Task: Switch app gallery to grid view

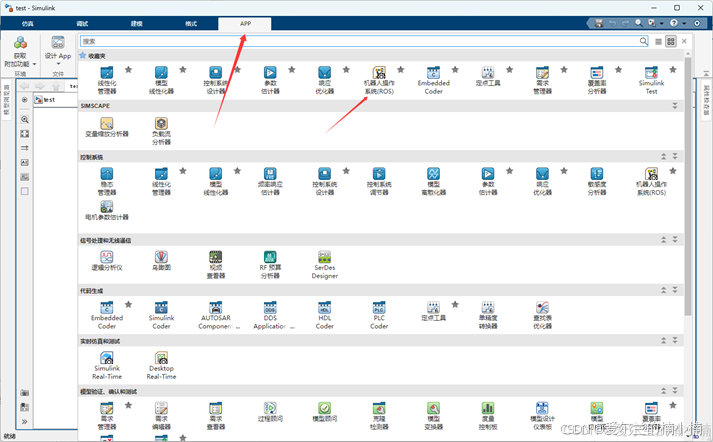Action: 671,41
